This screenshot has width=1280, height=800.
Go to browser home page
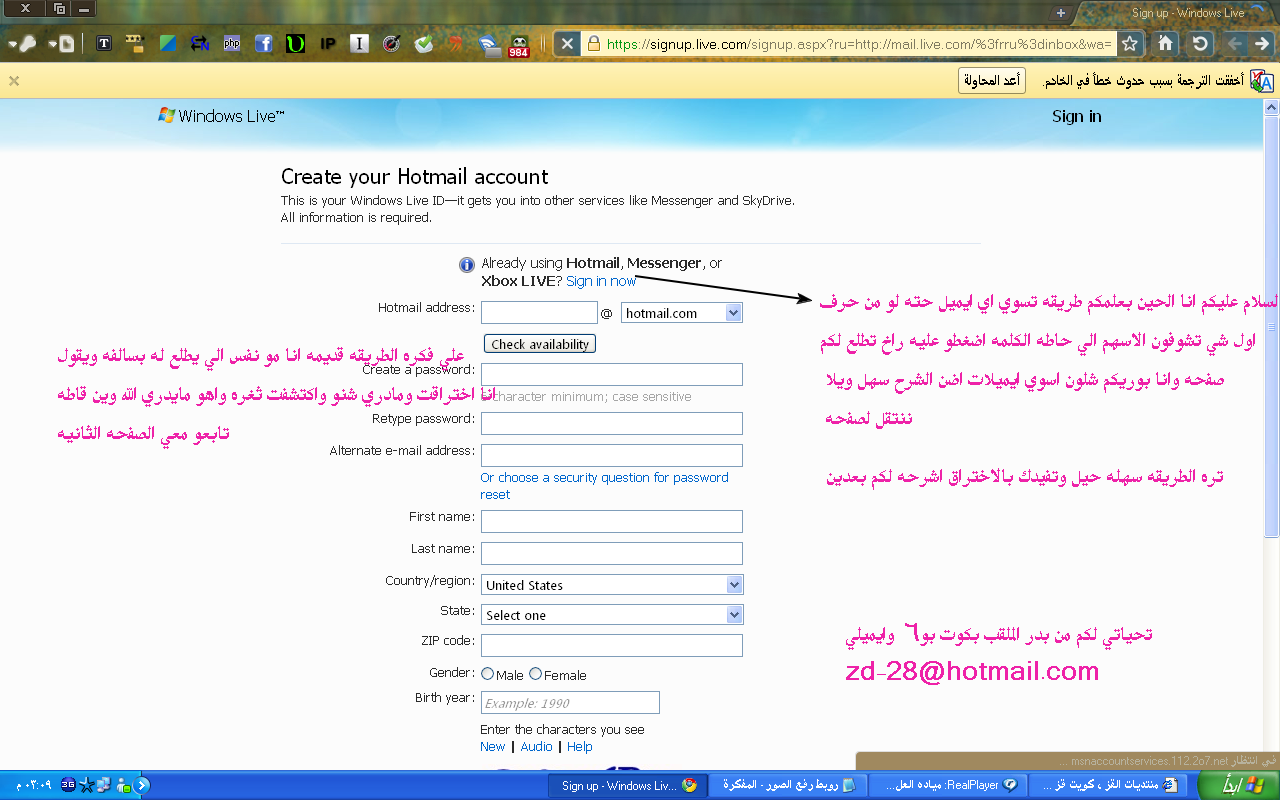click(1165, 44)
